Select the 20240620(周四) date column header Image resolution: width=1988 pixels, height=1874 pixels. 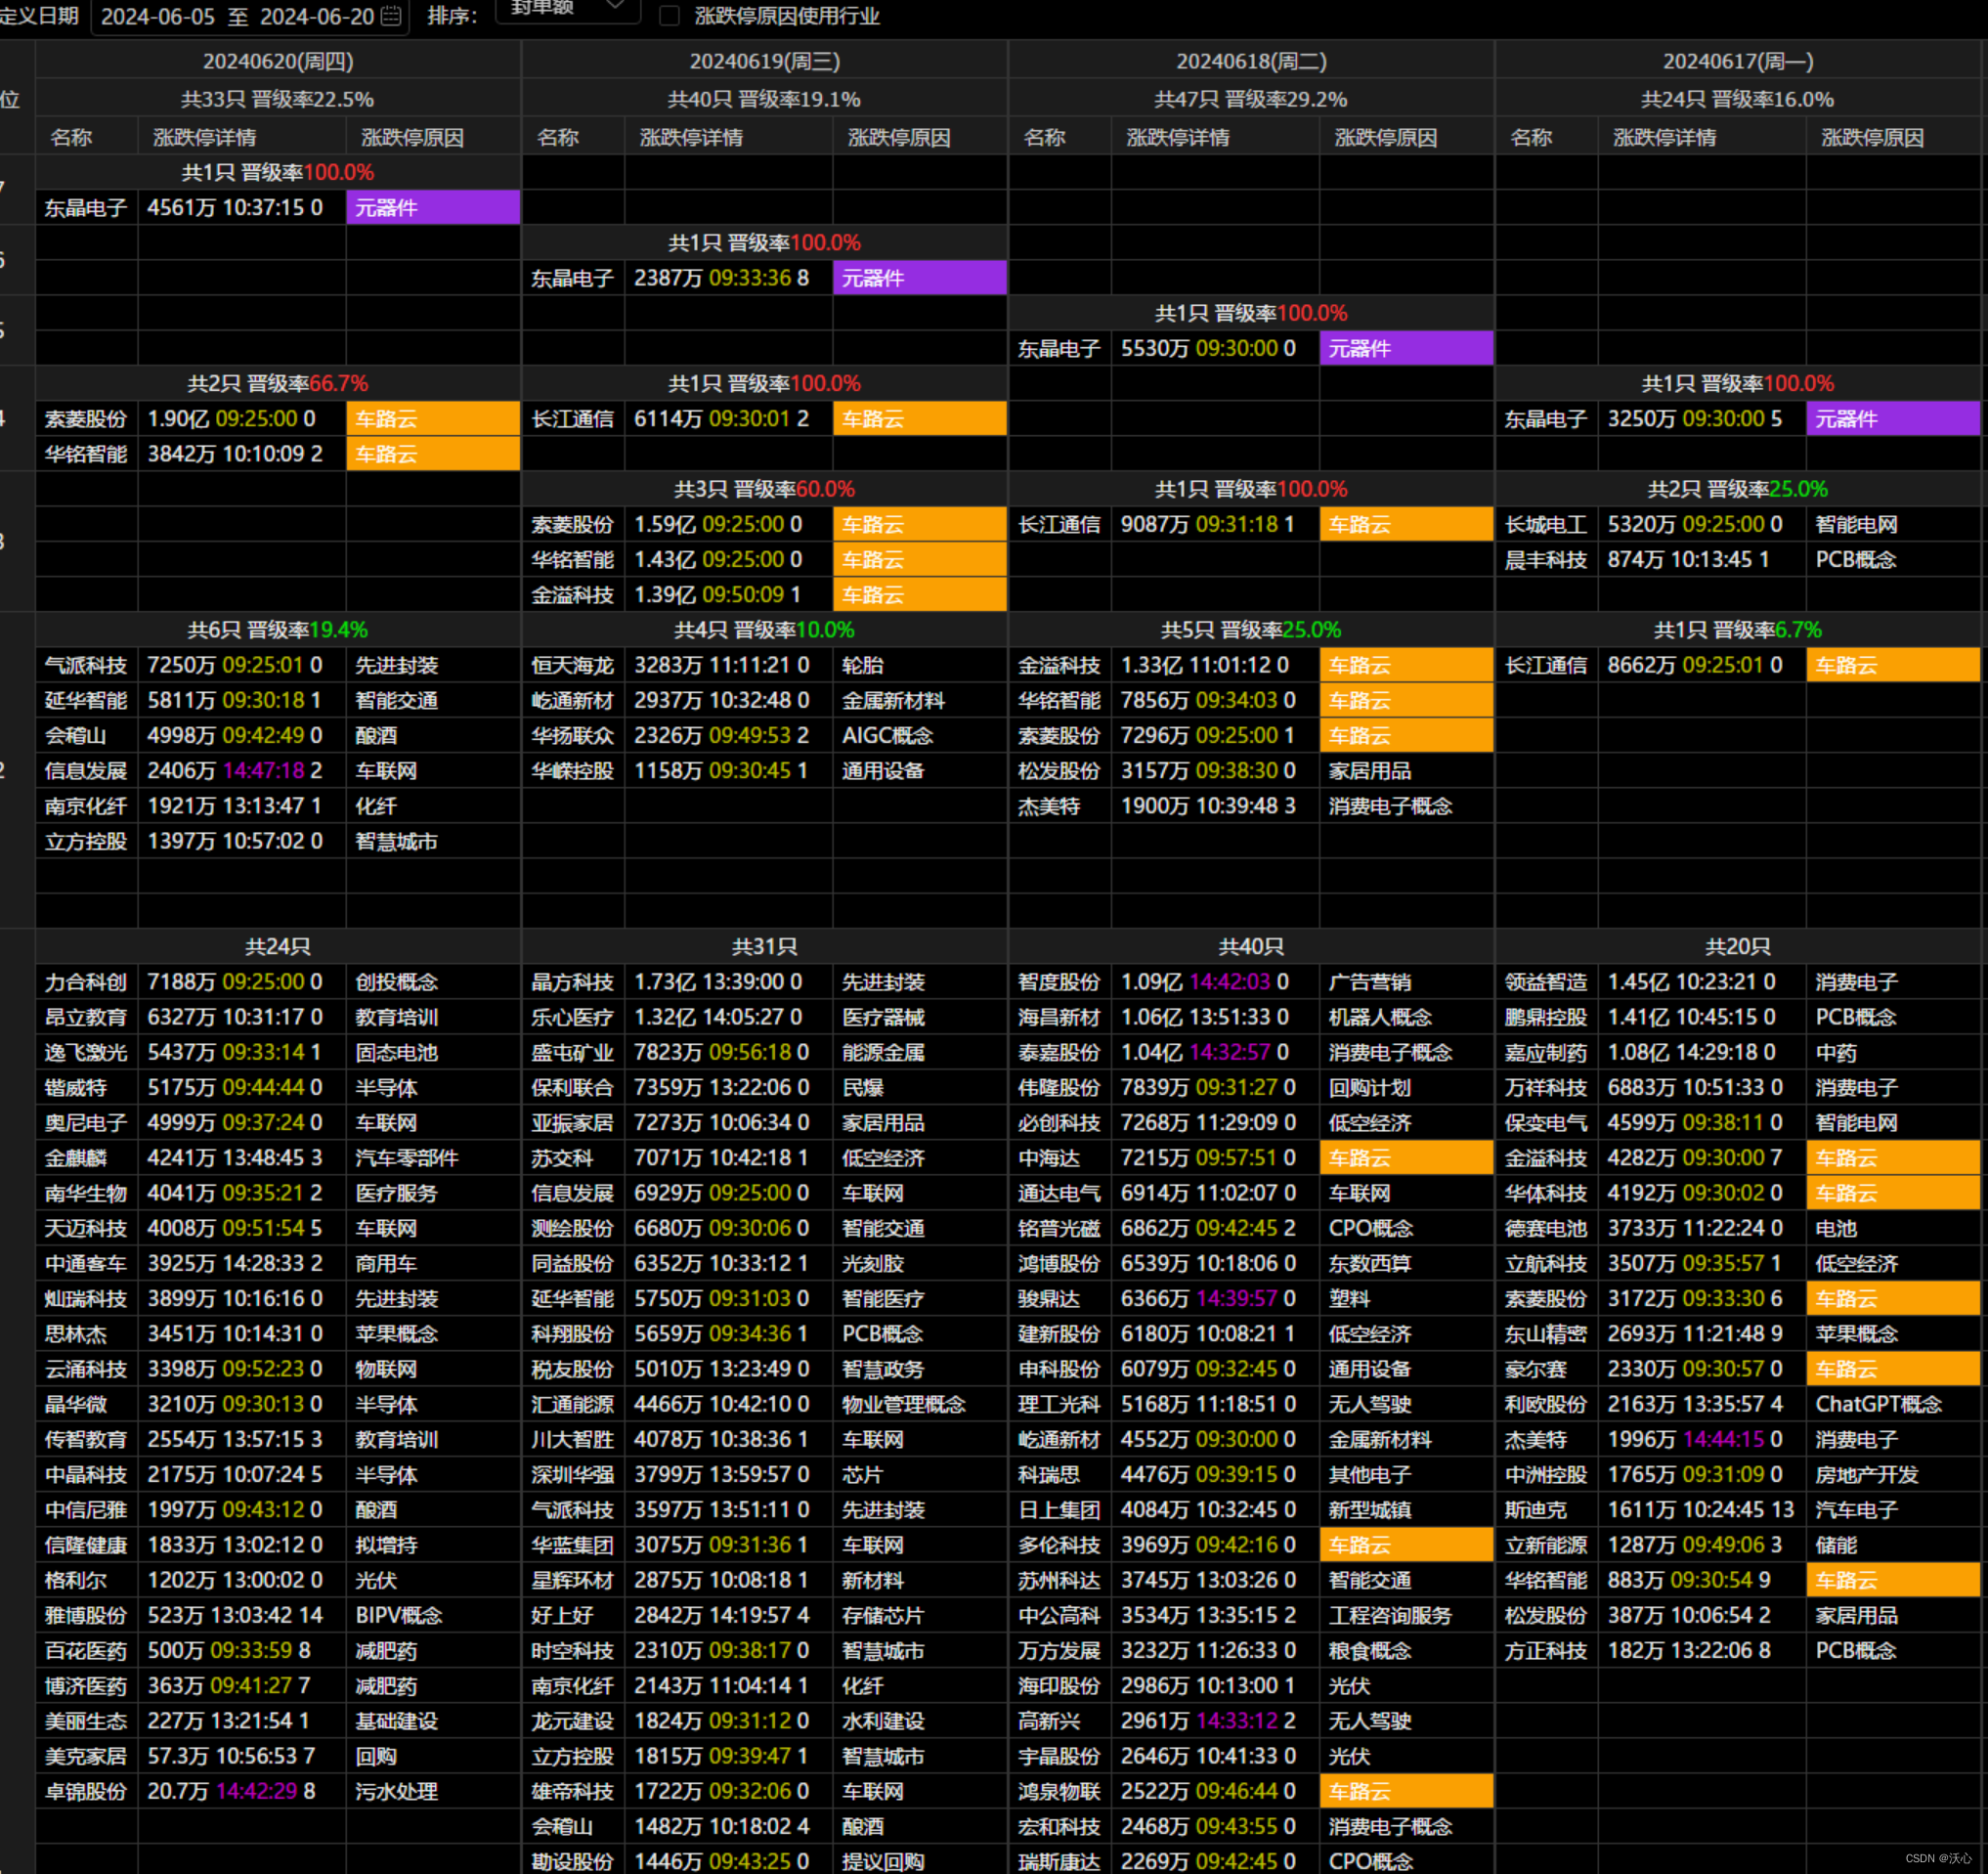[x=278, y=61]
